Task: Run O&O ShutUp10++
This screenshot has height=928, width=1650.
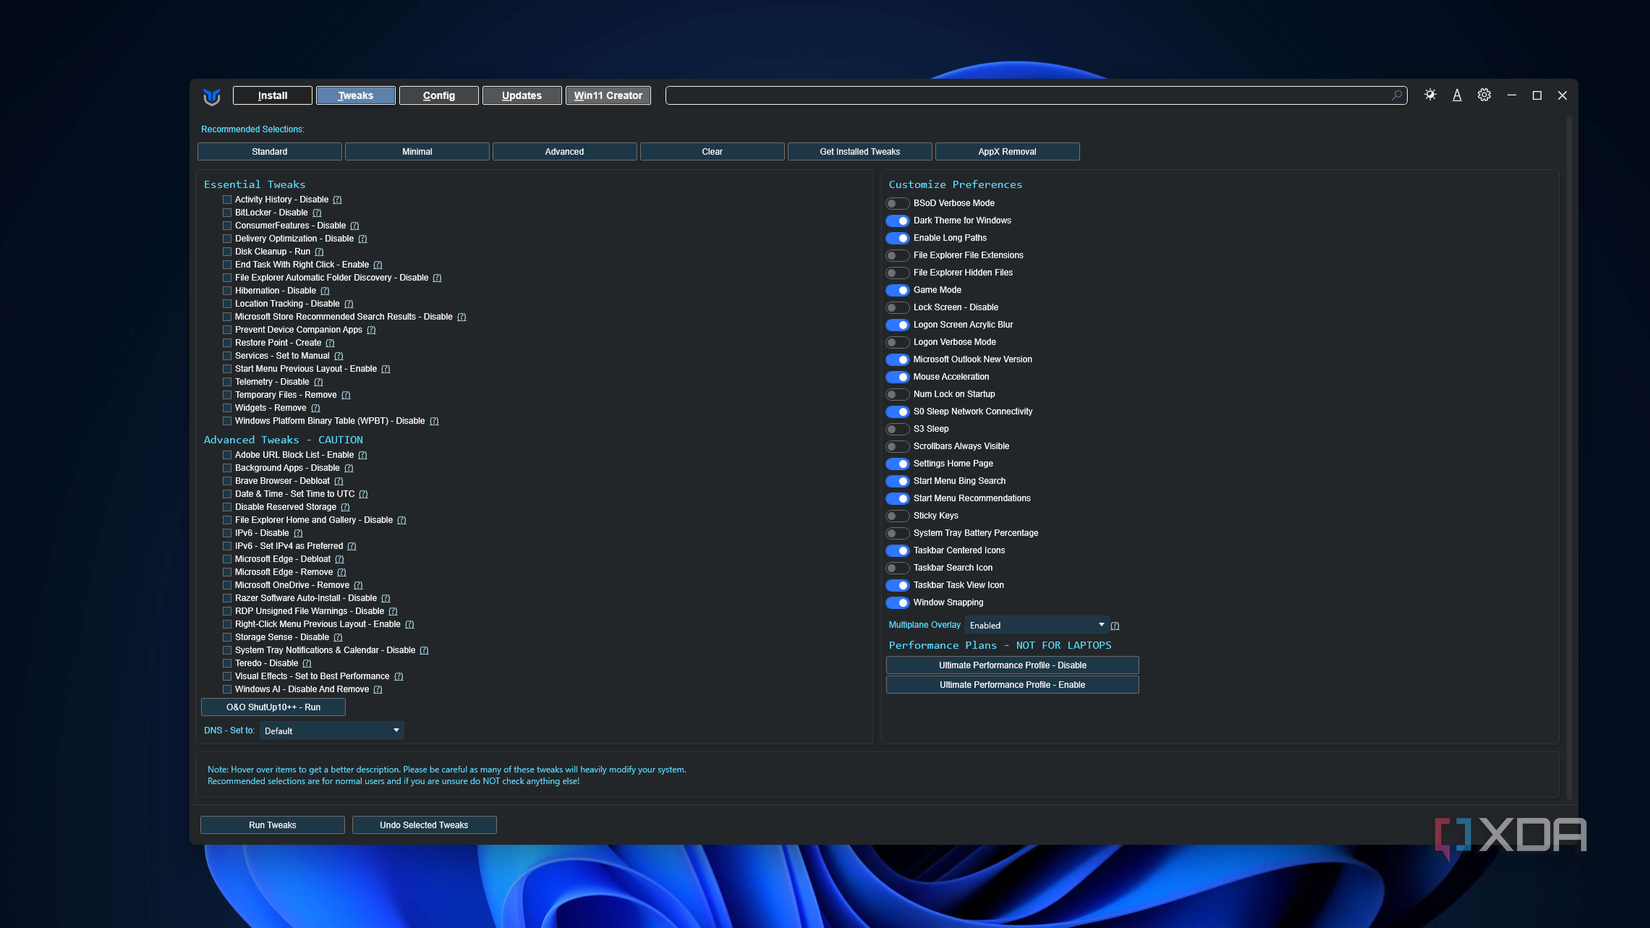Action: 273,707
